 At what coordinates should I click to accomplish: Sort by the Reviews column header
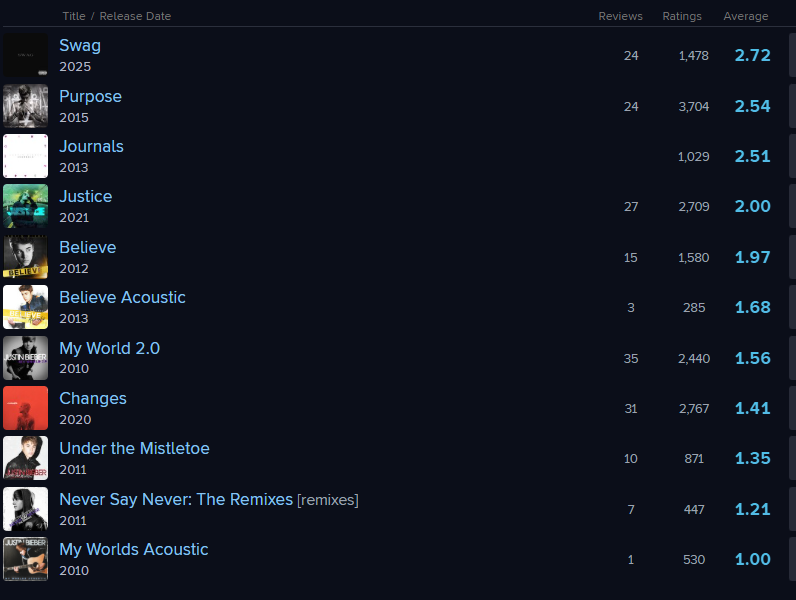pyautogui.click(x=620, y=16)
